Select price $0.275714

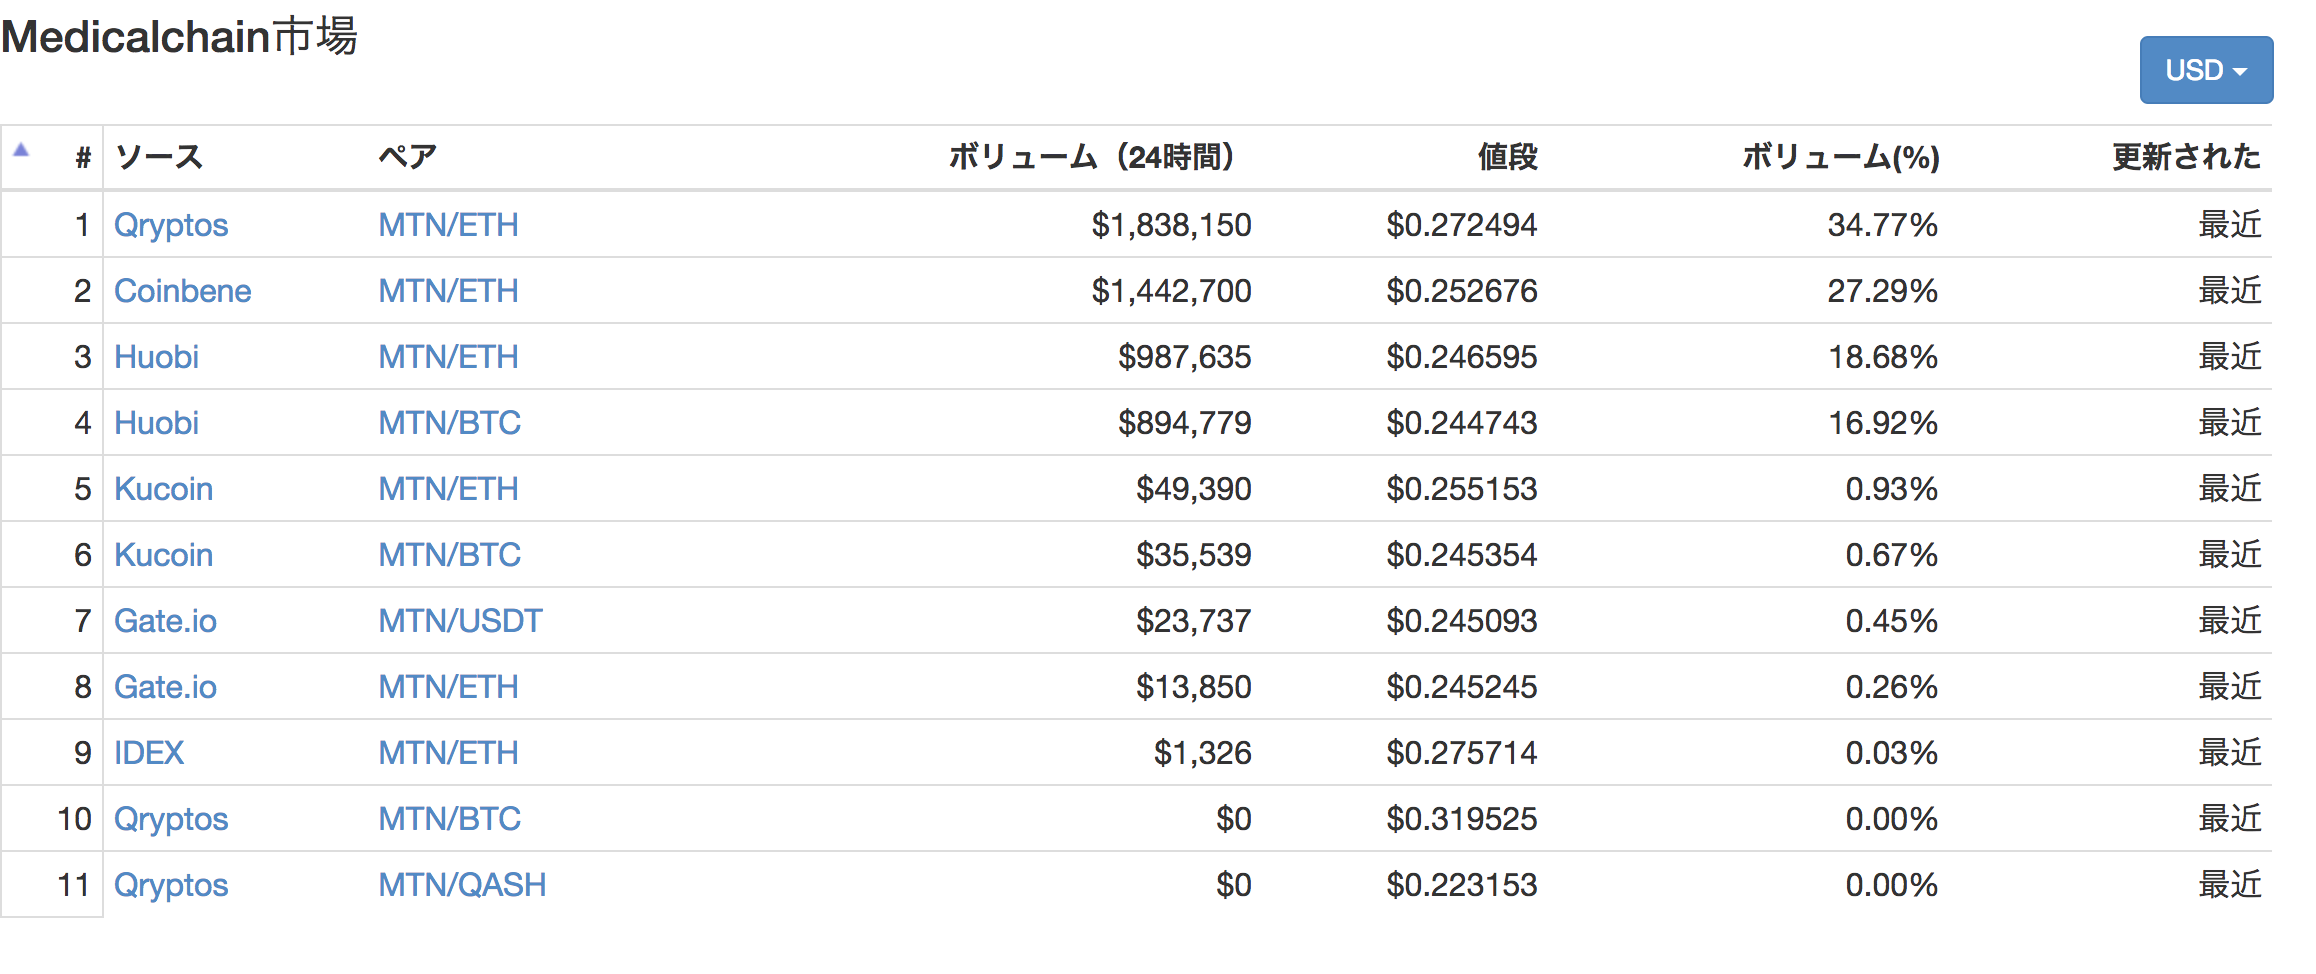1462,753
